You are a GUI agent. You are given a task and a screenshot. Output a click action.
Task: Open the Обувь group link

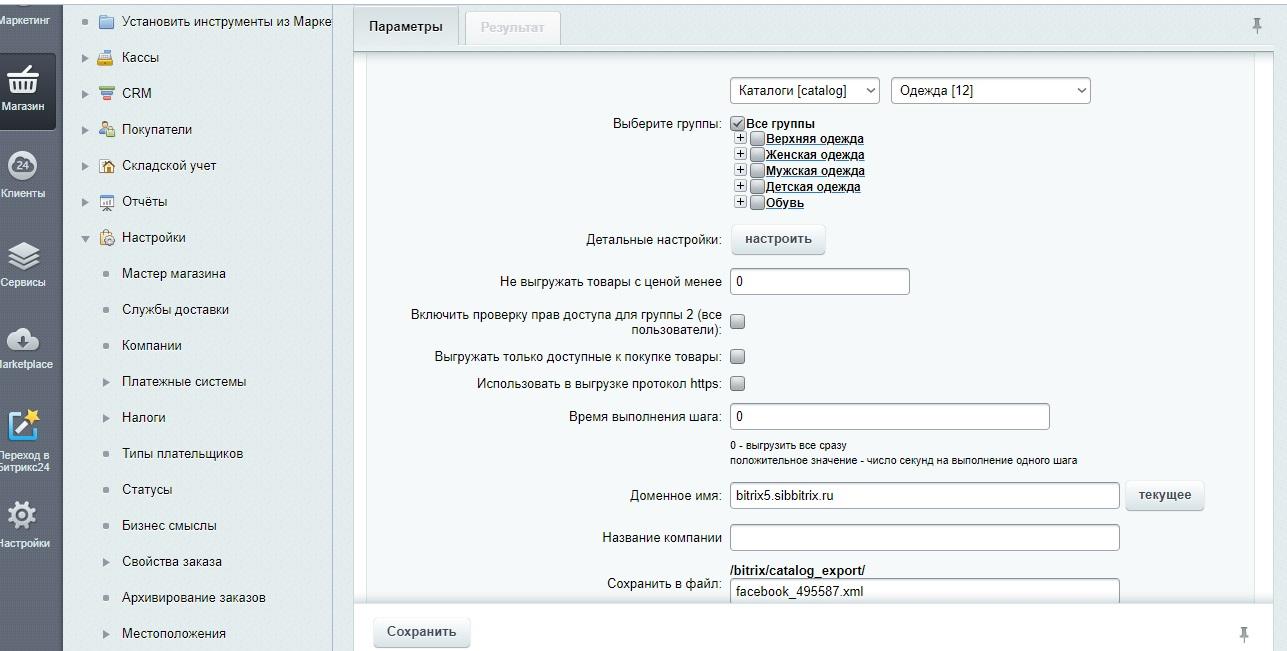tap(785, 203)
